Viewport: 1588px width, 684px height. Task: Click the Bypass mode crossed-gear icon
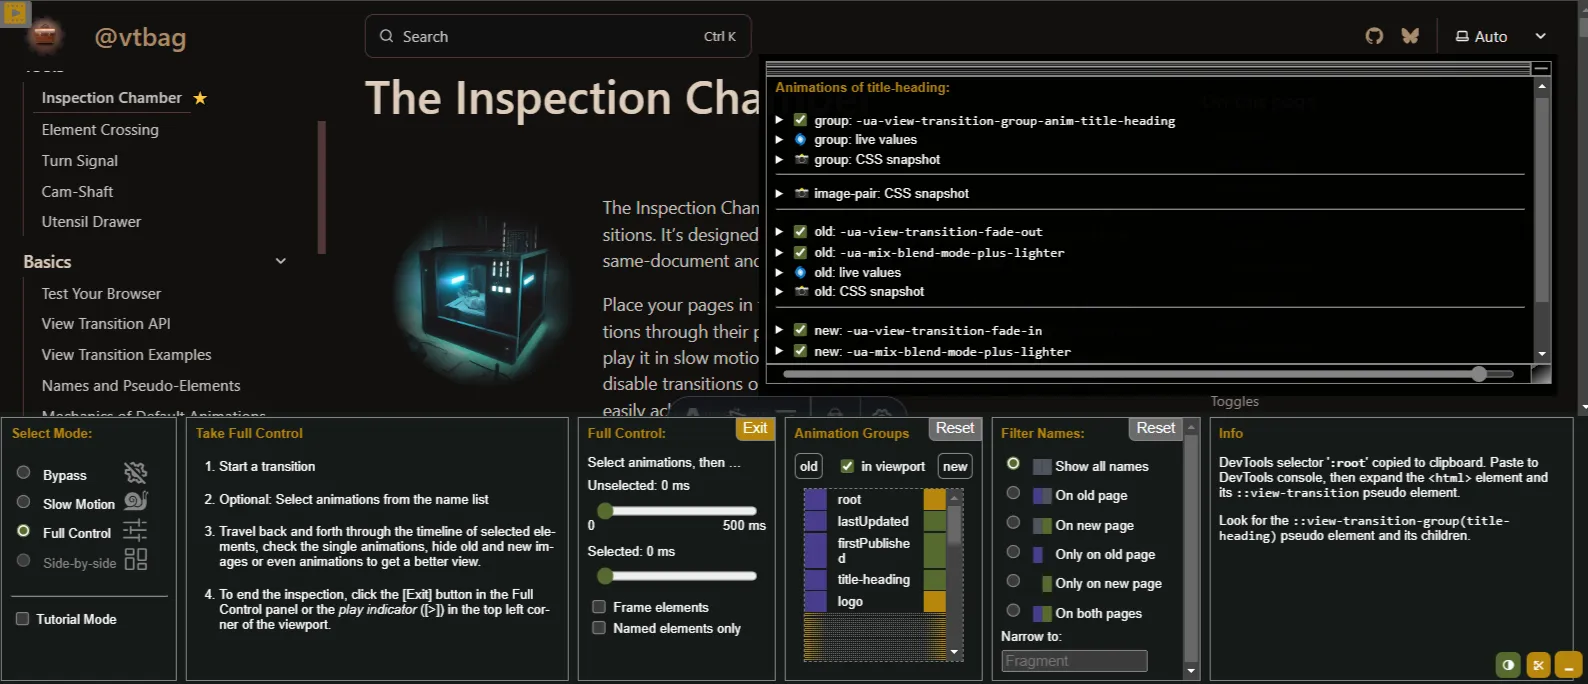(x=135, y=473)
